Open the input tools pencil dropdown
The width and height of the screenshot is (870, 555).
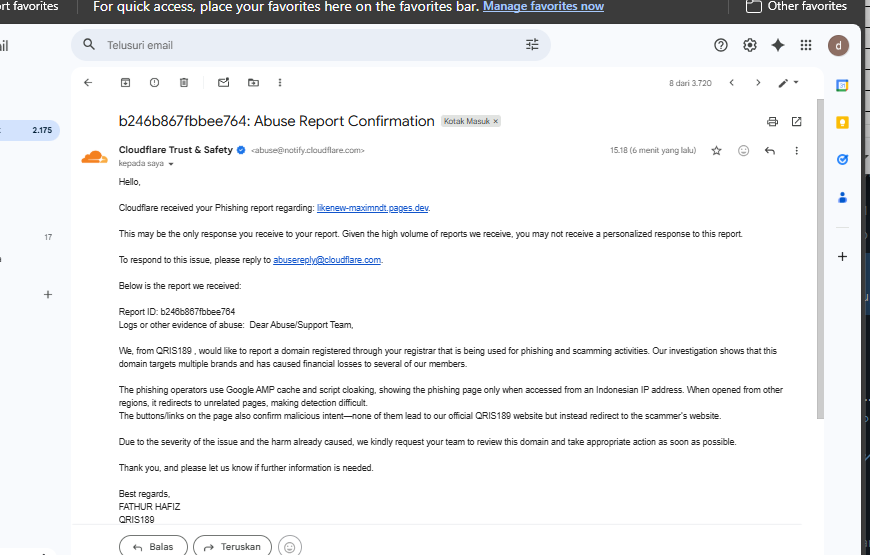tap(788, 83)
